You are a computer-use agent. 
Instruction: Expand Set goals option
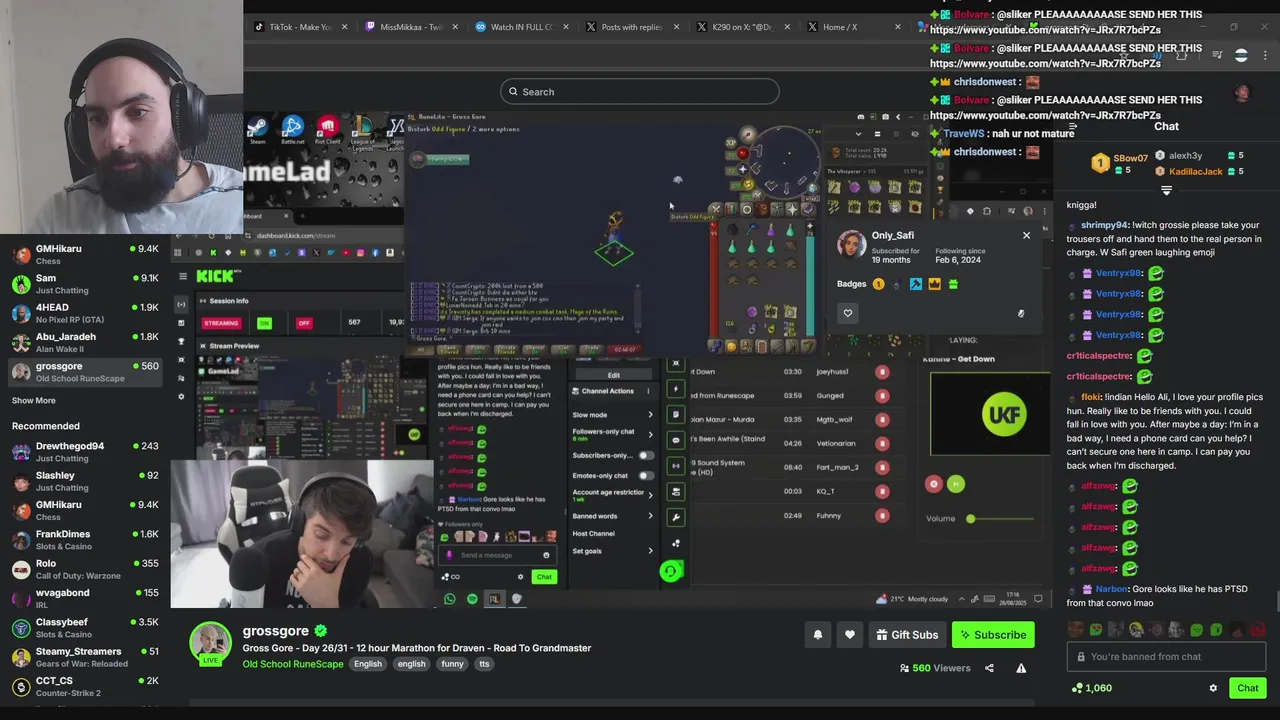(x=613, y=551)
